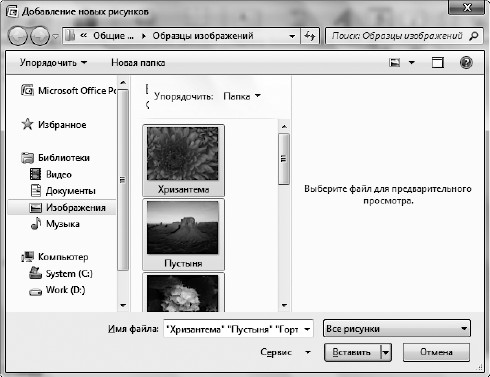Click the Back navigation arrow
The height and width of the screenshot is (377, 490).
click(x=18, y=36)
